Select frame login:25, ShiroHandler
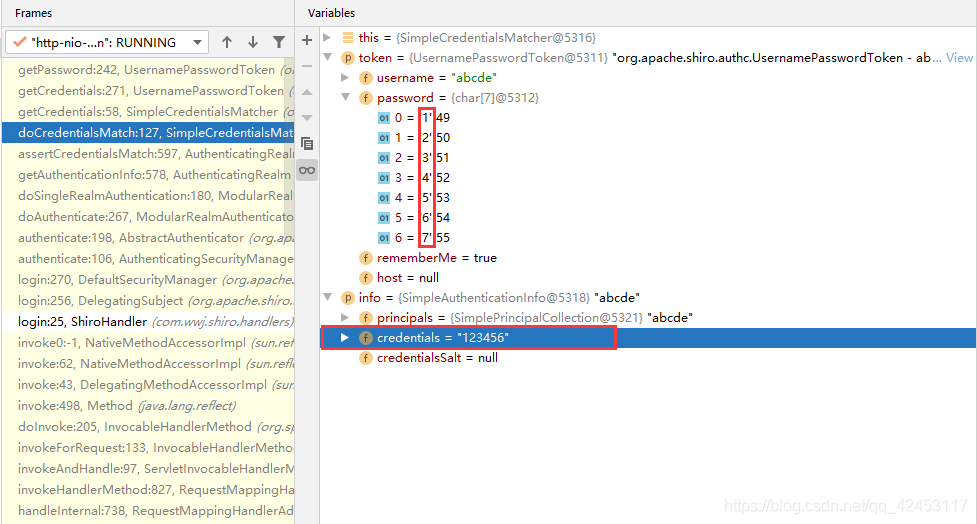The height and width of the screenshot is (524, 977). tap(148, 322)
